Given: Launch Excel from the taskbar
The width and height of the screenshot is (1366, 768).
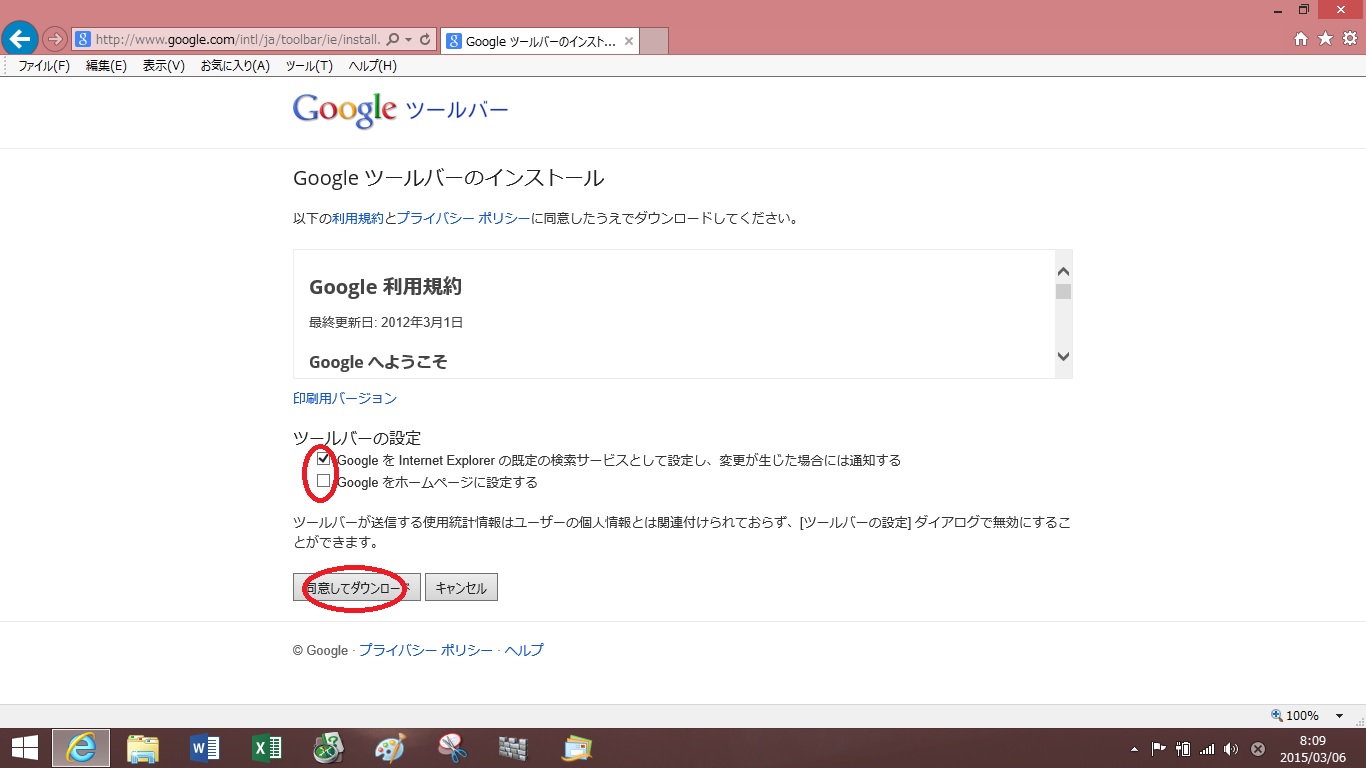Looking at the screenshot, I should click(266, 748).
